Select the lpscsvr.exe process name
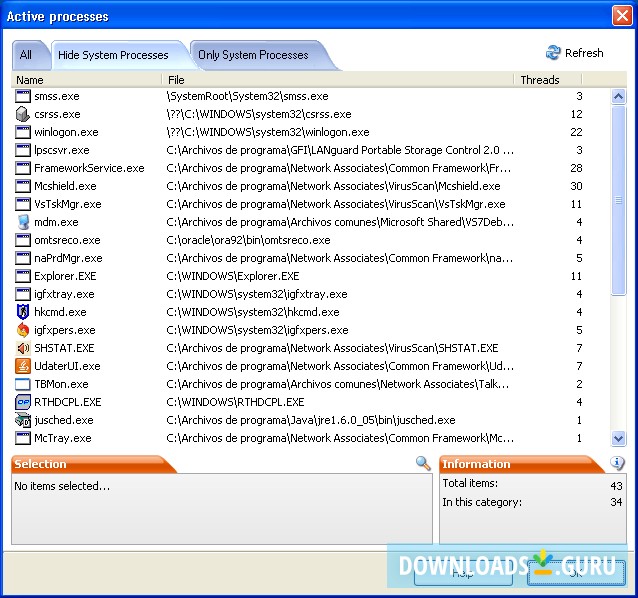This screenshot has height=598, width=638. pyautogui.click(x=62, y=150)
